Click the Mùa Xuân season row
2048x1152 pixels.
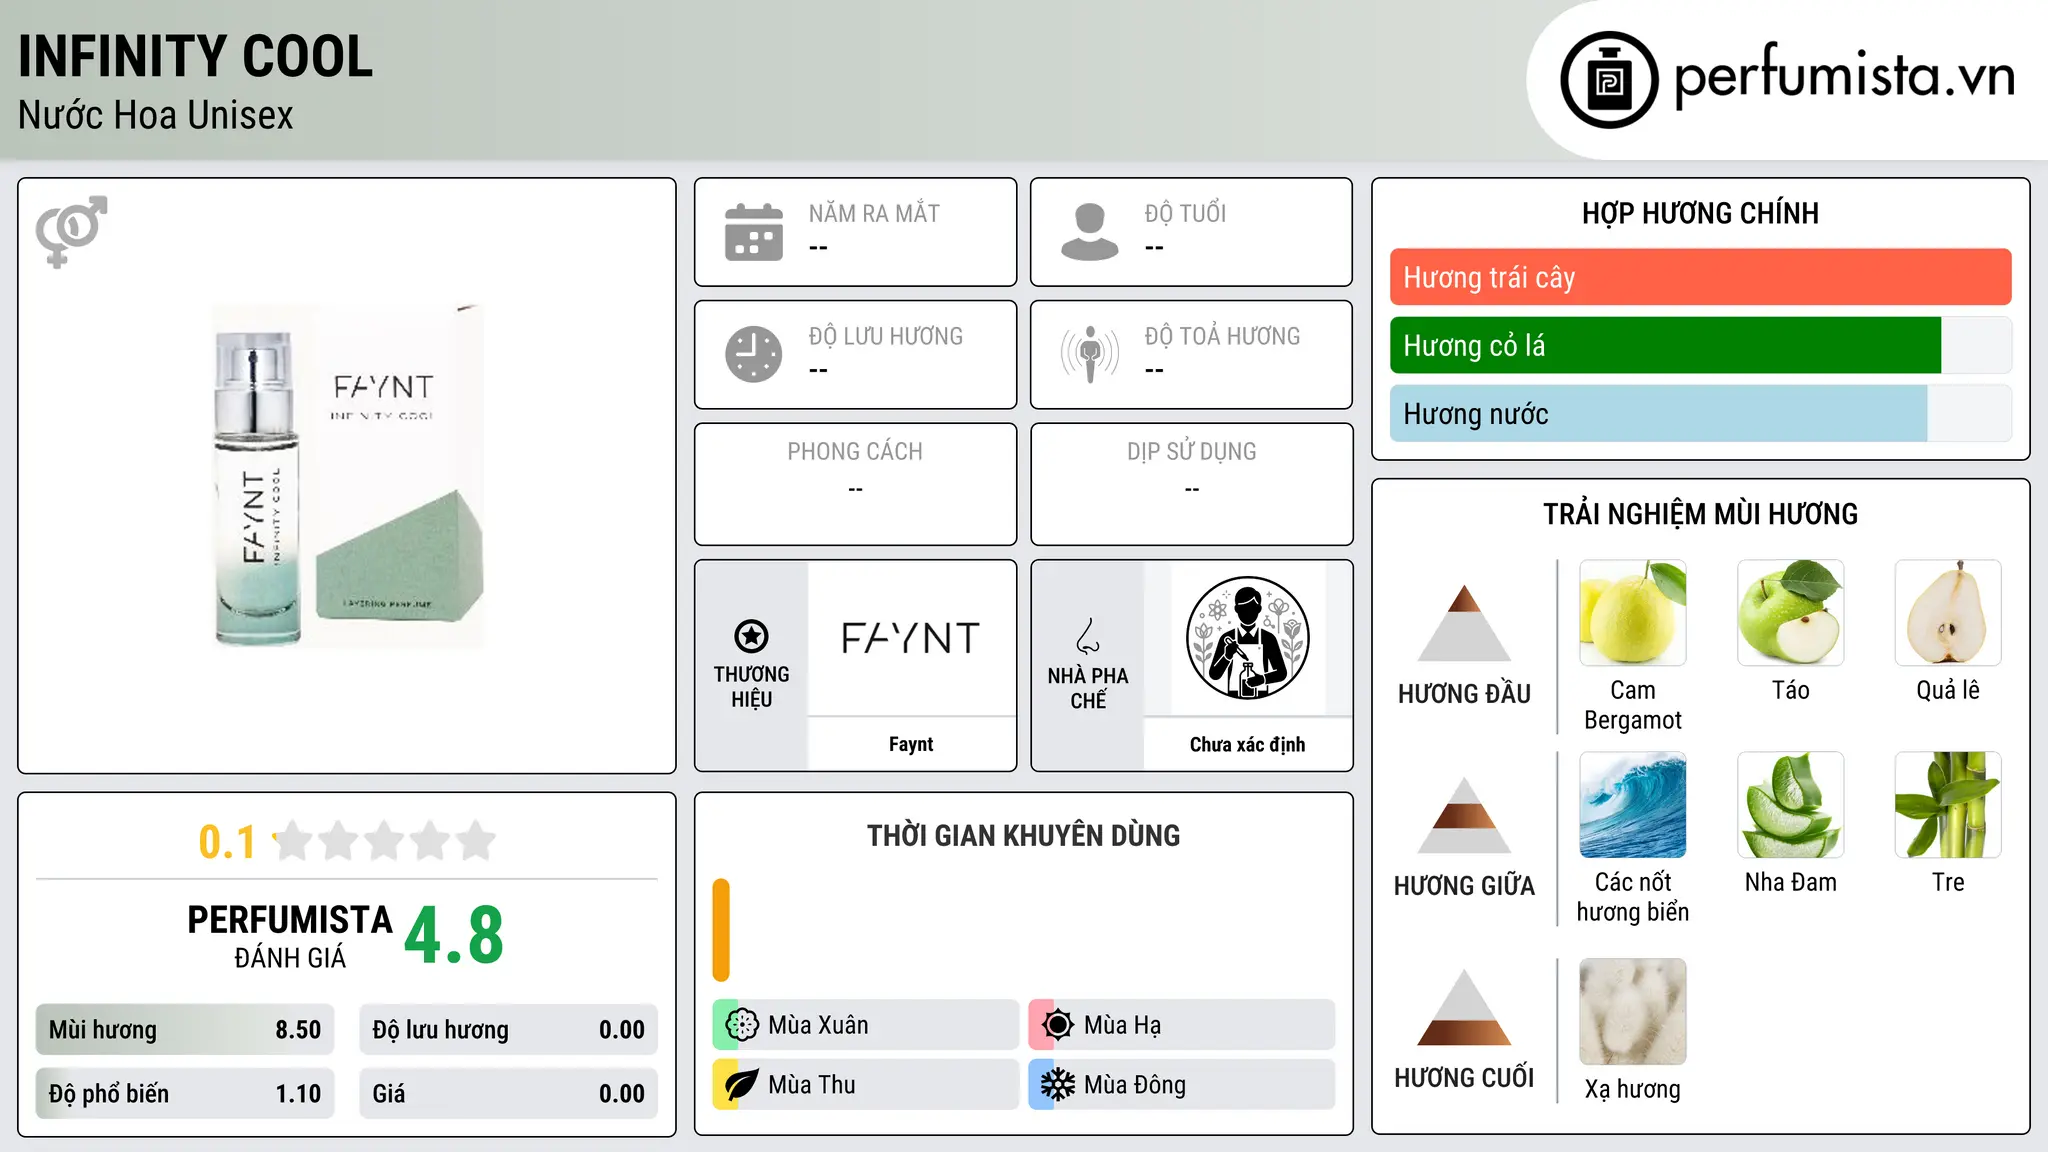pos(865,1025)
